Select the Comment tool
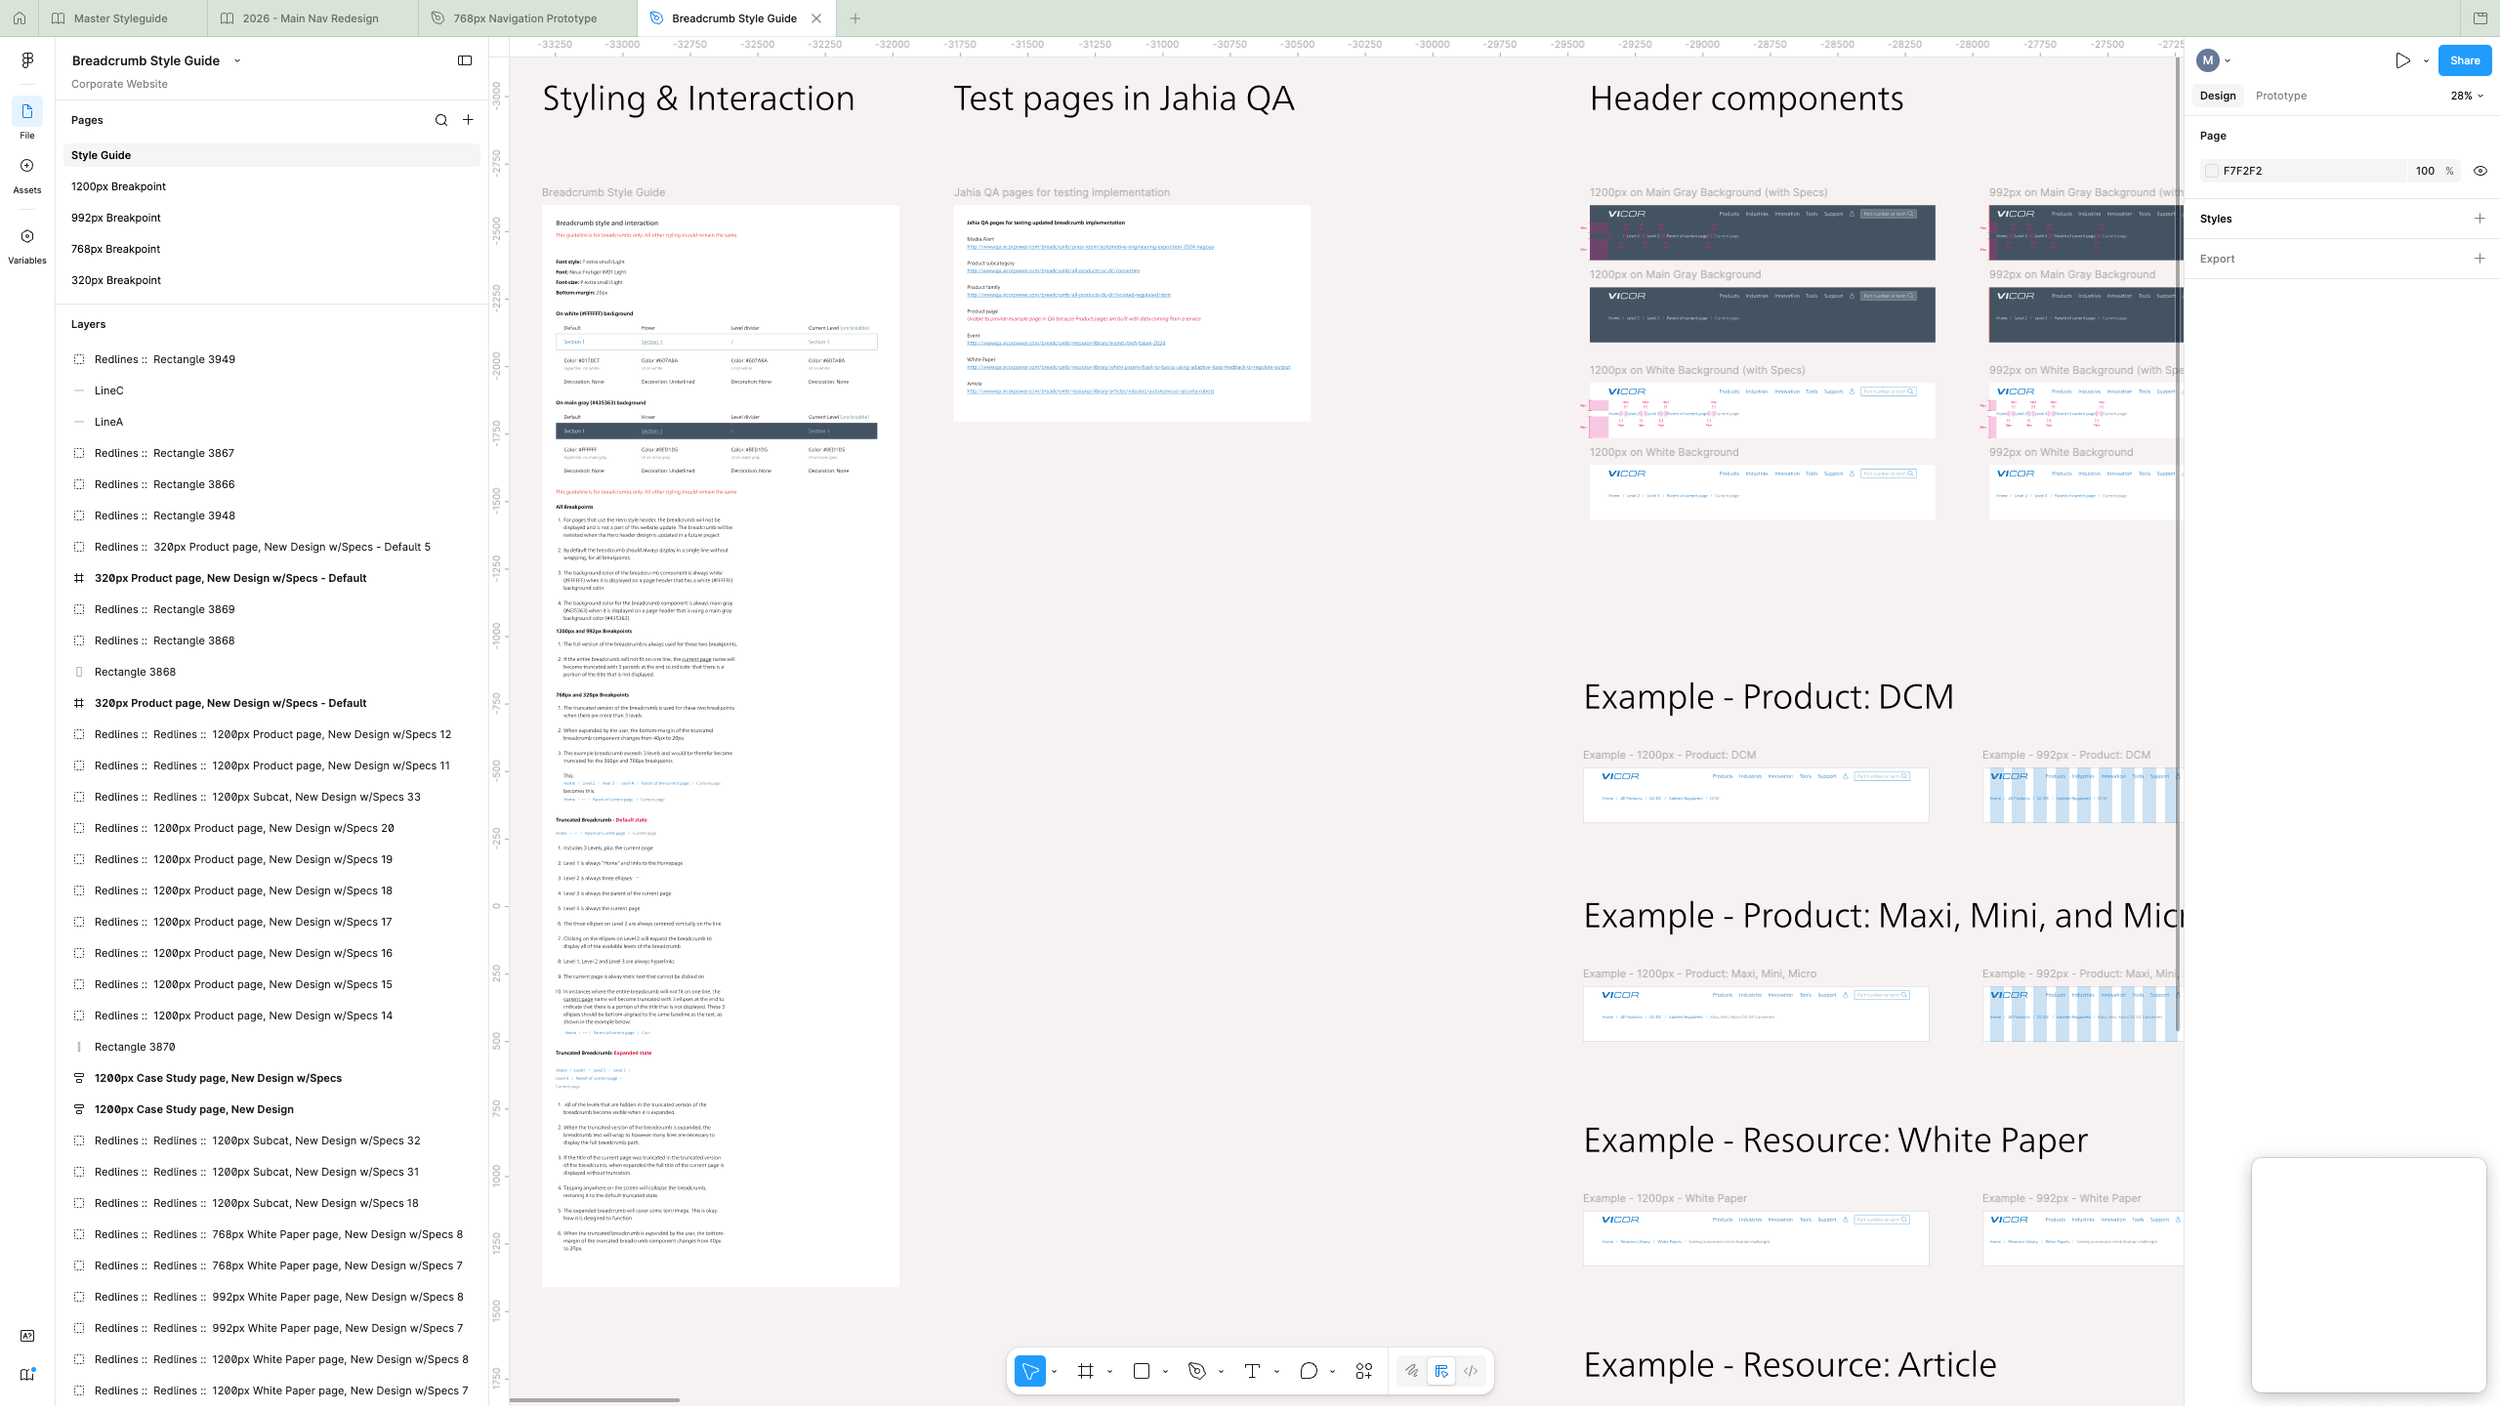Screen dimensions: 2500x1406 (1308, 1371)
